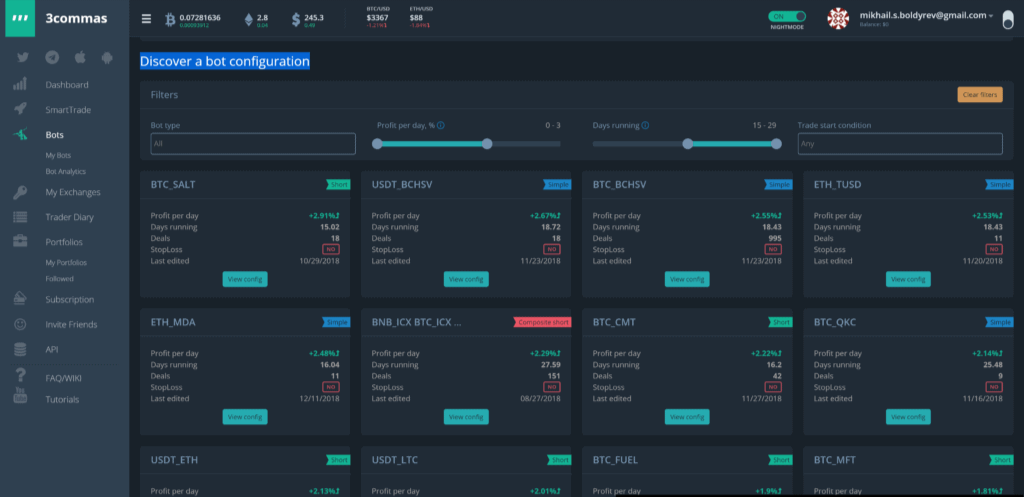Open the hamburger menu icon
This screenshot has height=497, width=1024.
coord(146,18)
